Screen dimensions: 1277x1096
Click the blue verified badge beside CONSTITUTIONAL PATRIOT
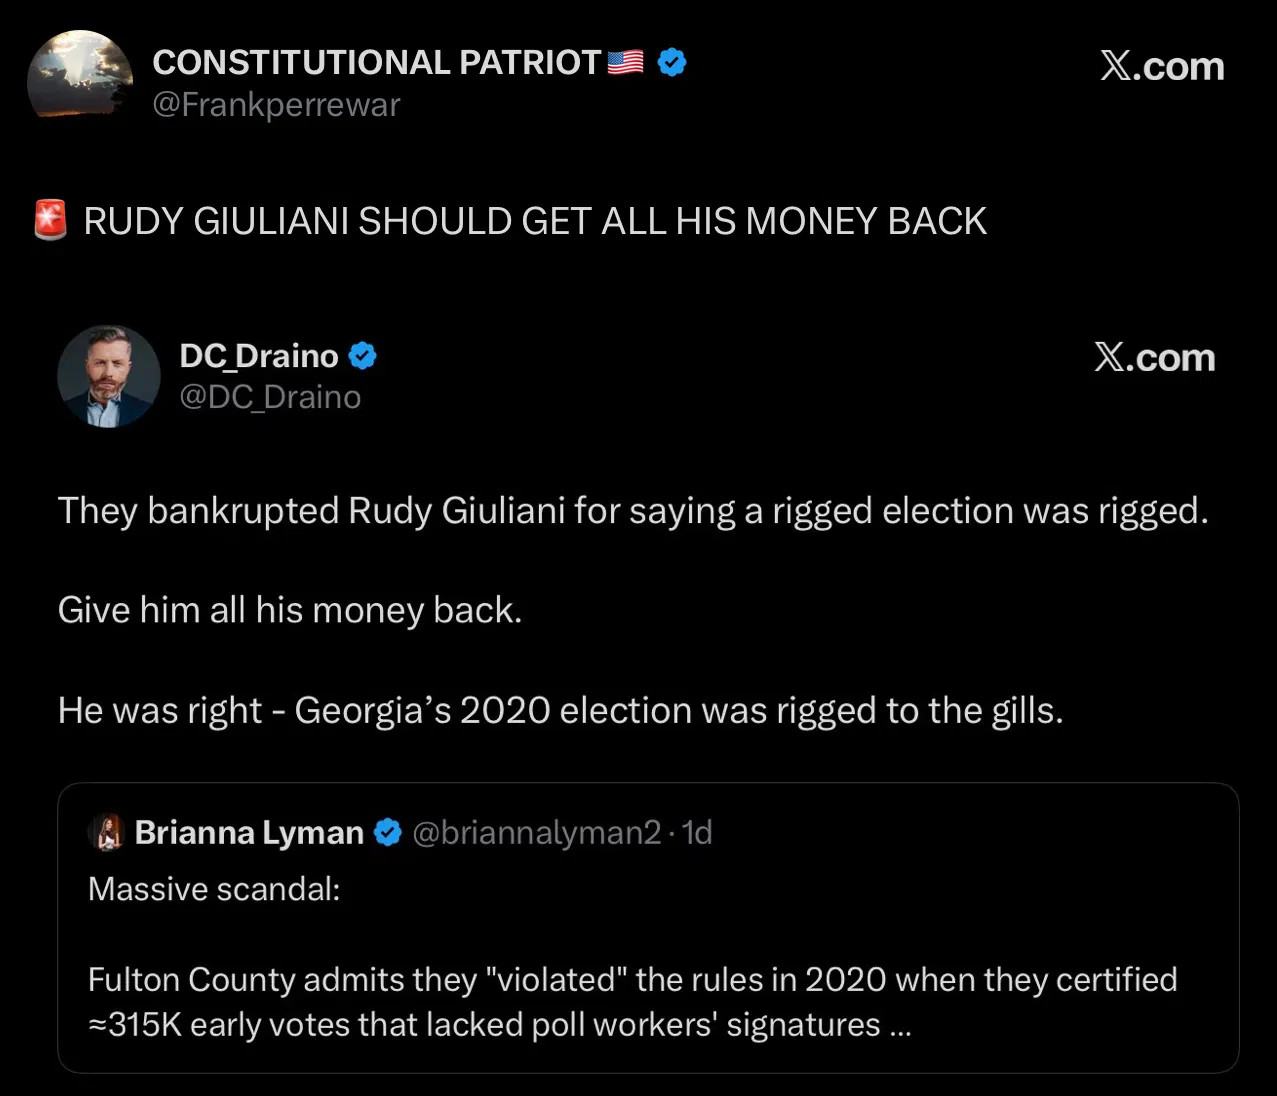tap(672, 63)
